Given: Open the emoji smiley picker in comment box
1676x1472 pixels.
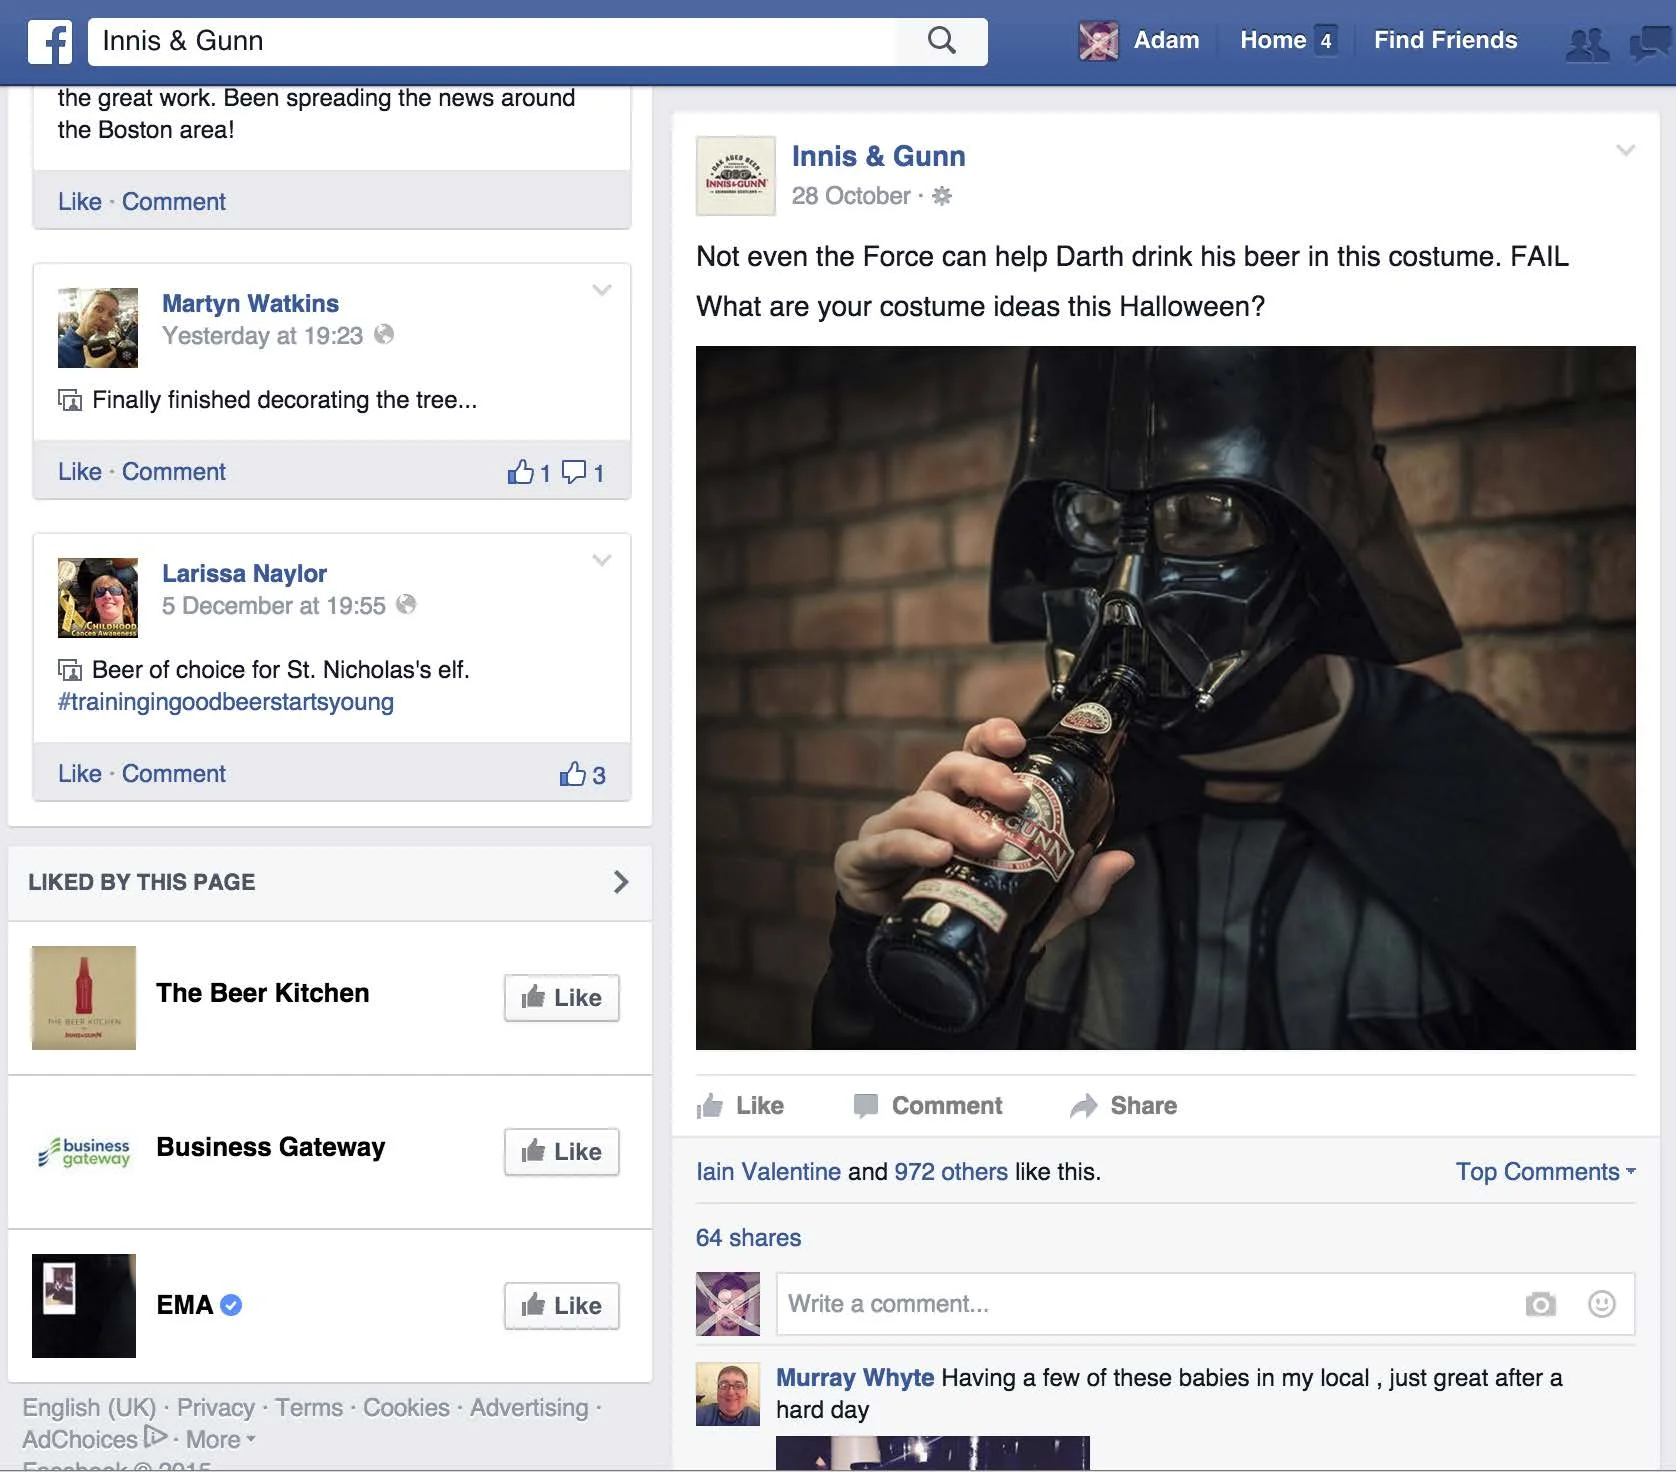Looking at the screenshot, I should point(1602,1304).
